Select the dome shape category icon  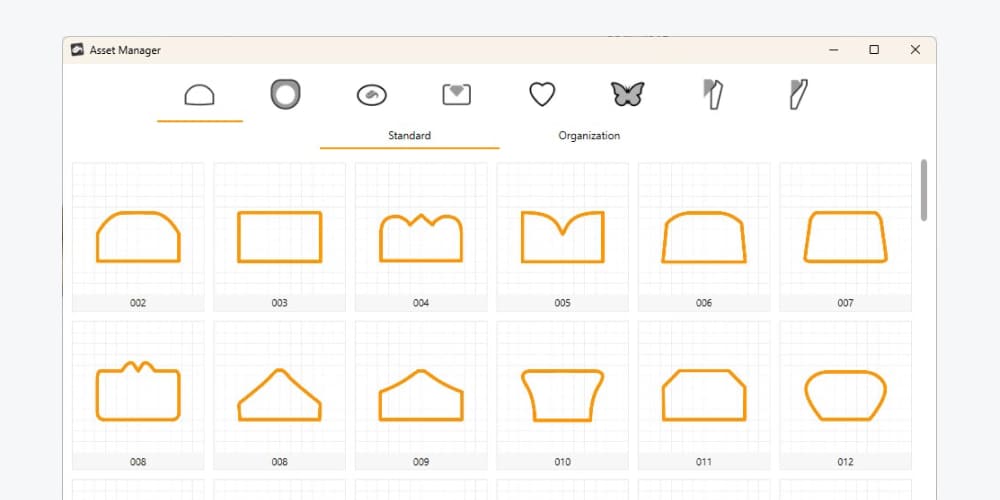pos(200,95)
